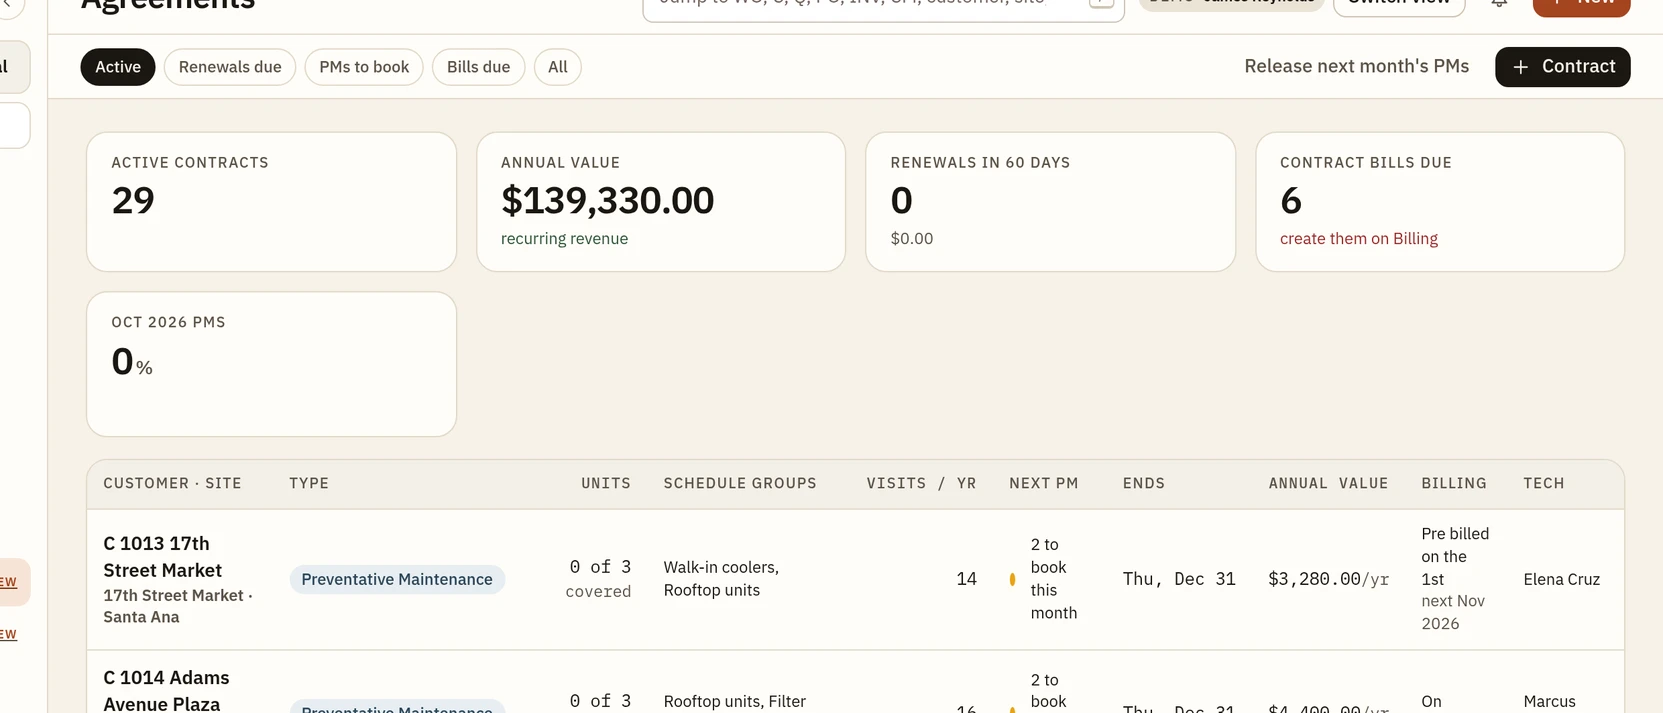Open the Active Contracts summary card
The height and width of the screenshot is (713, 1663).
271,202
